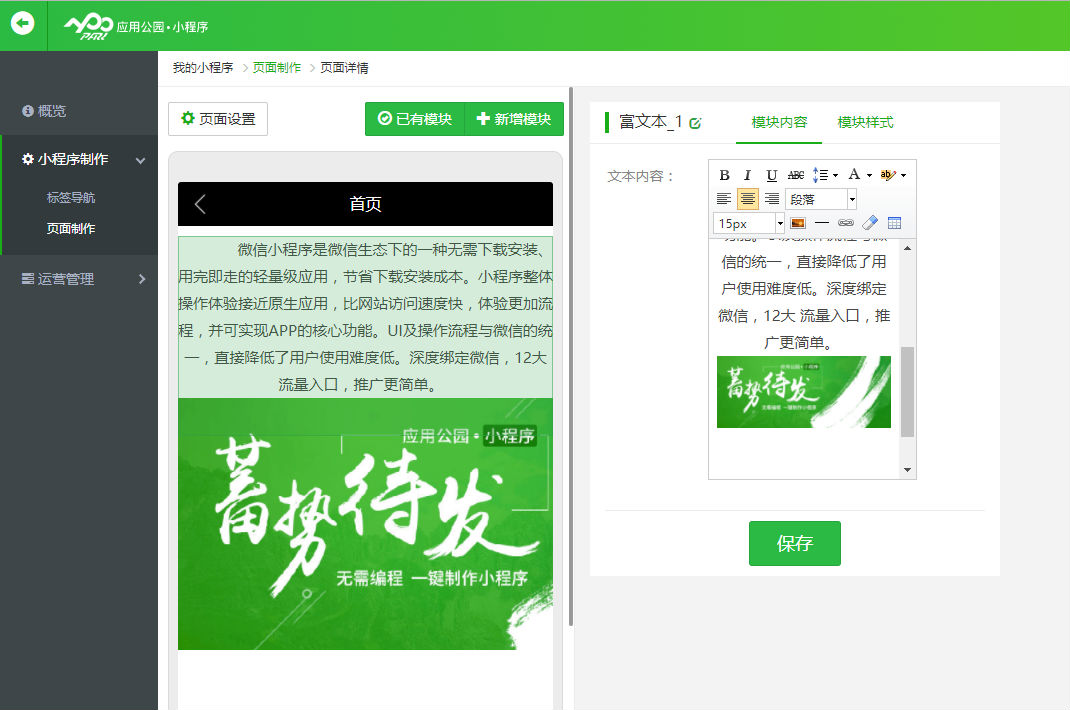The width and height of the screenshot is (1070, 710).
Task: Click the back arrow in the header
Action: 22,24
